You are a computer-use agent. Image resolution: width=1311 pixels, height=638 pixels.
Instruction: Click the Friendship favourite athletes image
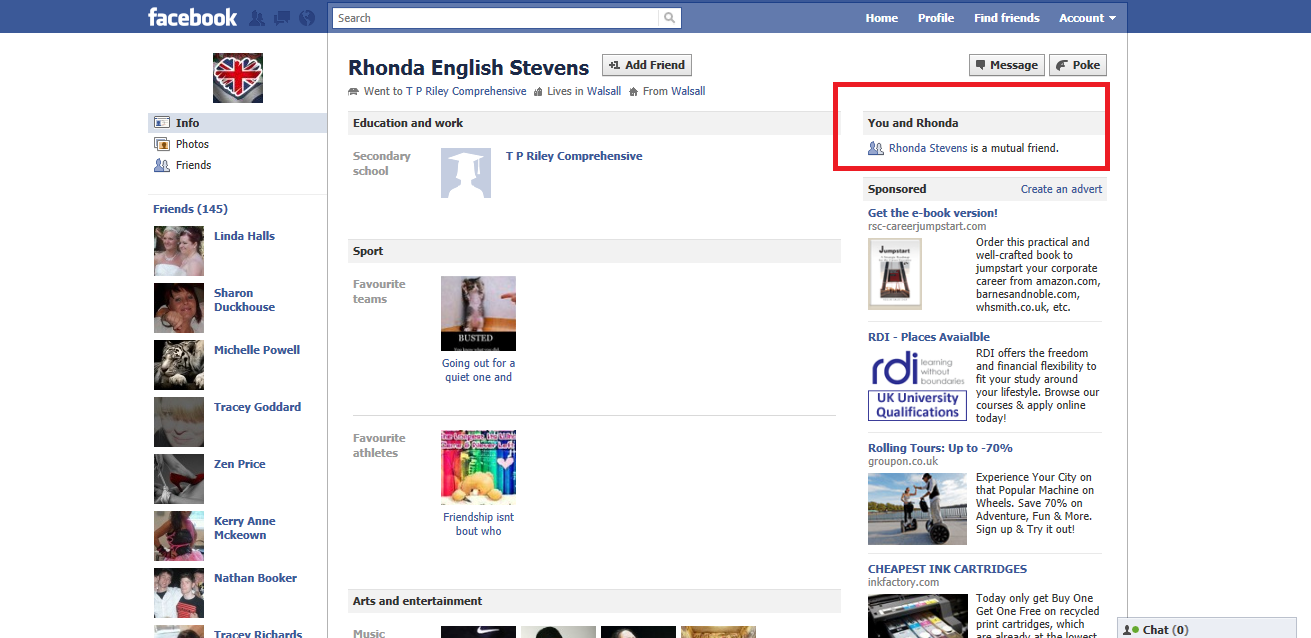pyautogui.click(x=478, y=467)
